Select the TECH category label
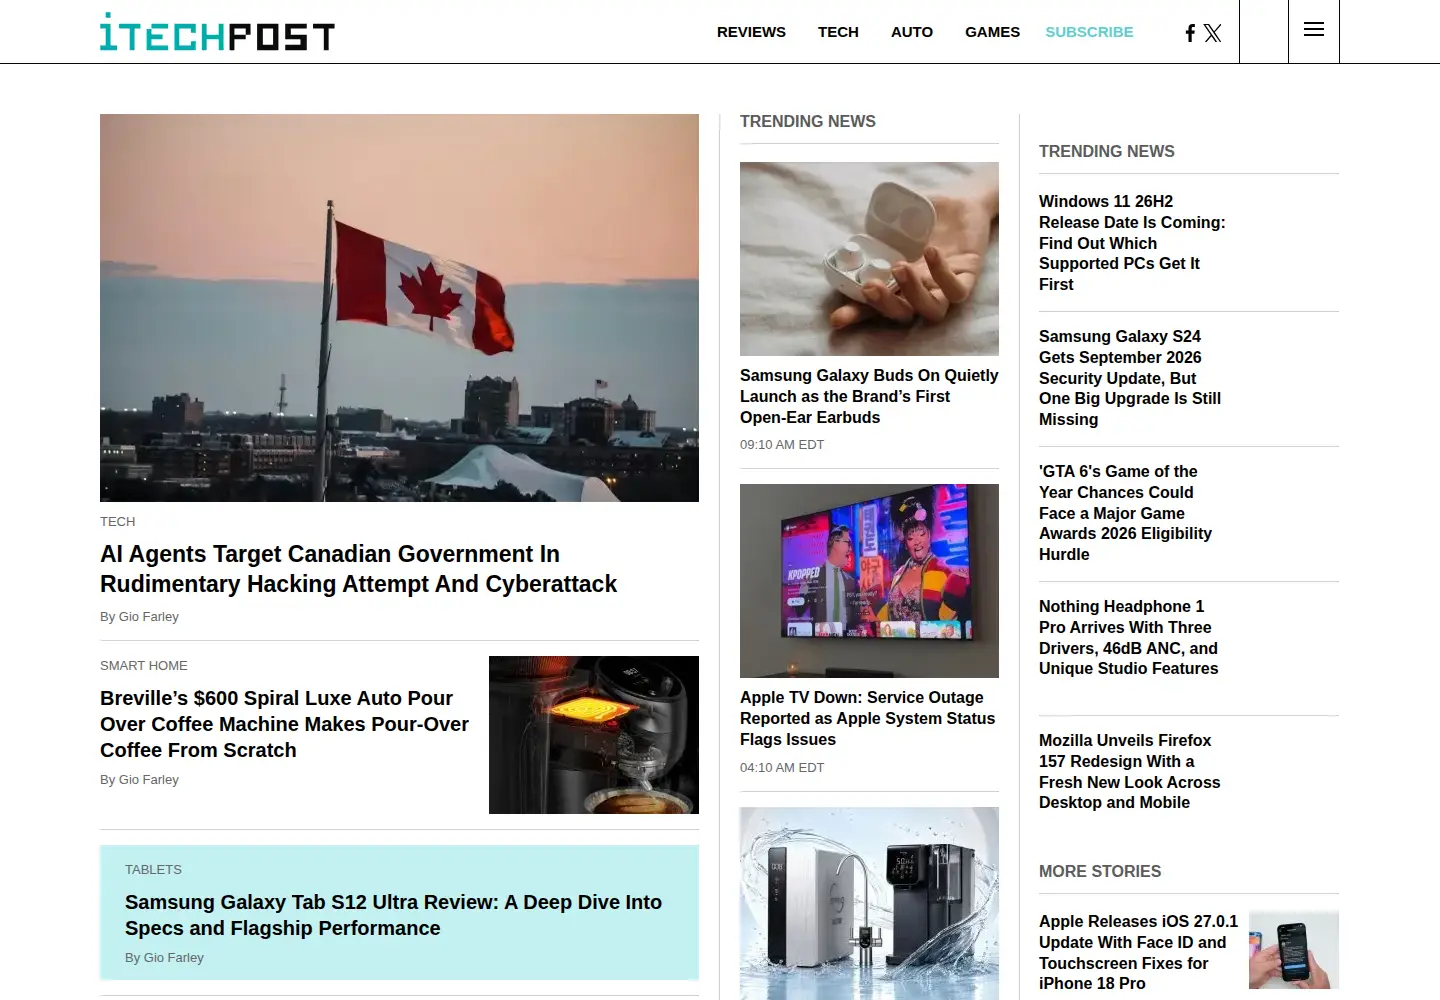Screen dimensions: 1440x1000 click(117, 521)
